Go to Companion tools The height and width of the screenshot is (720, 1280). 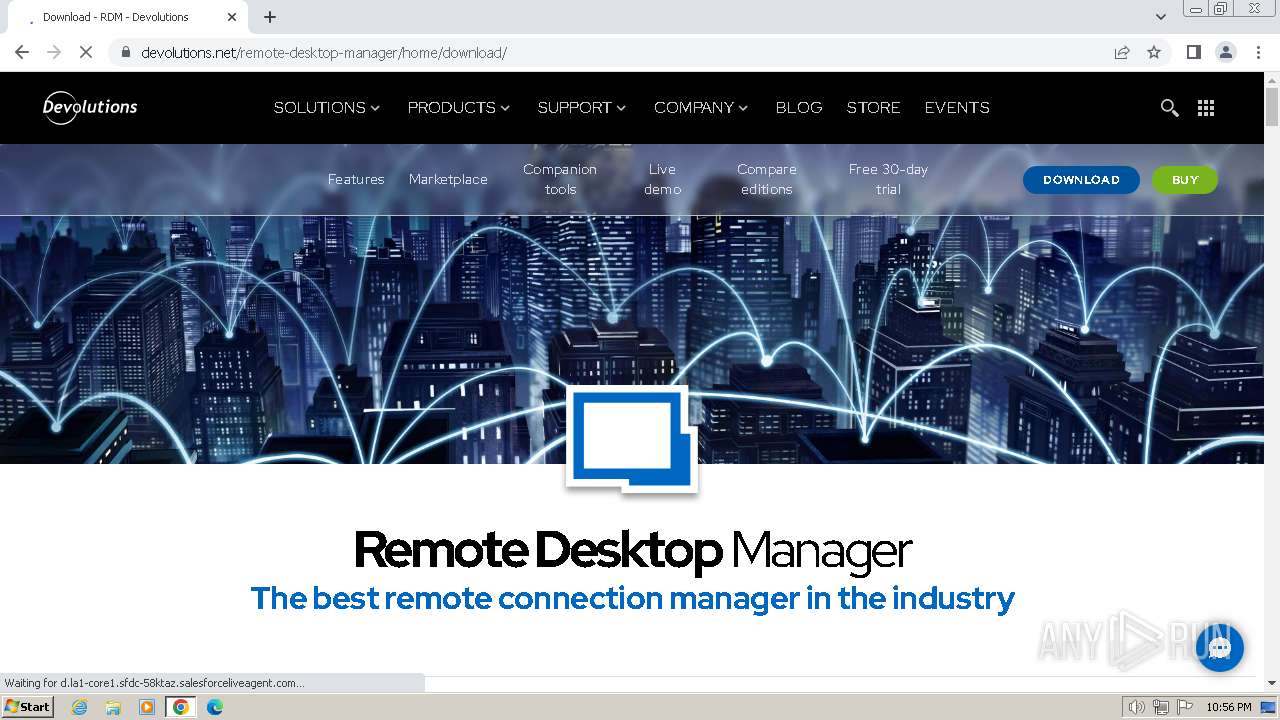tap(560, 179)
